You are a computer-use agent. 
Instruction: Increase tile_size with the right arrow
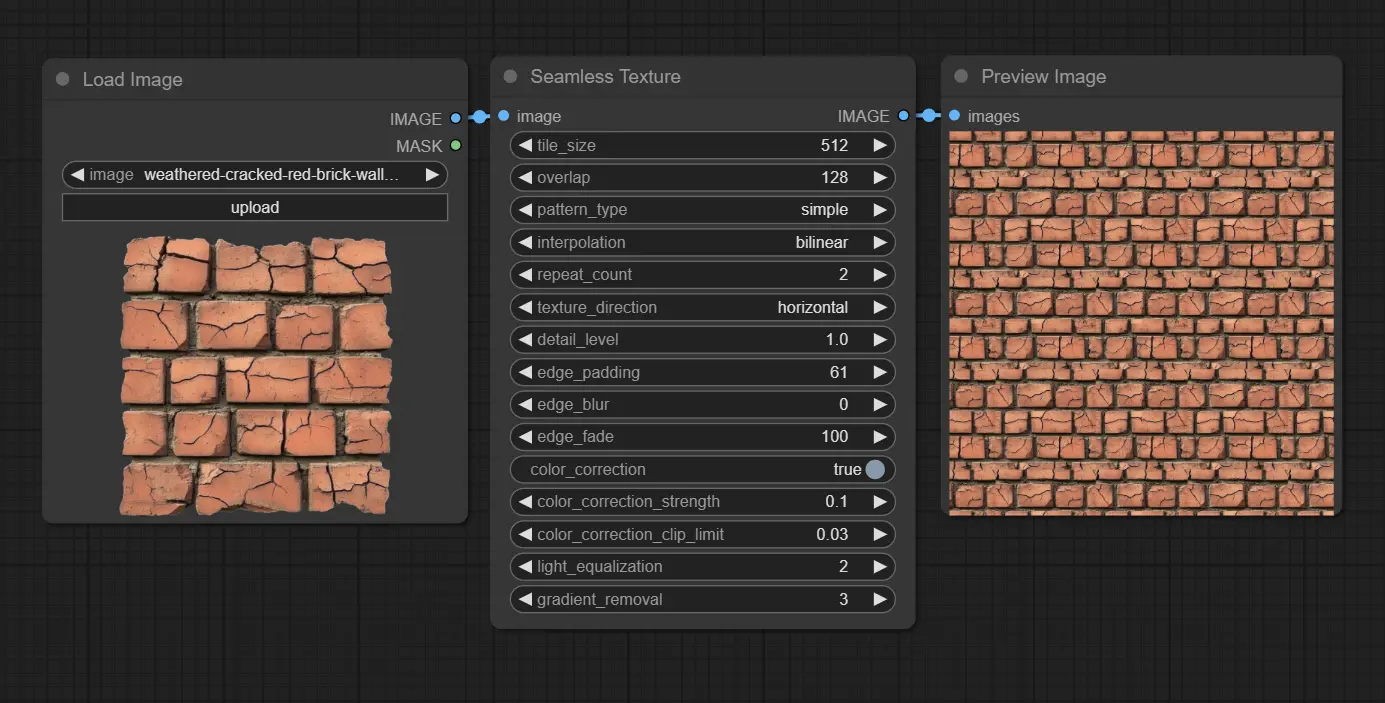click(x=879, y=145)
